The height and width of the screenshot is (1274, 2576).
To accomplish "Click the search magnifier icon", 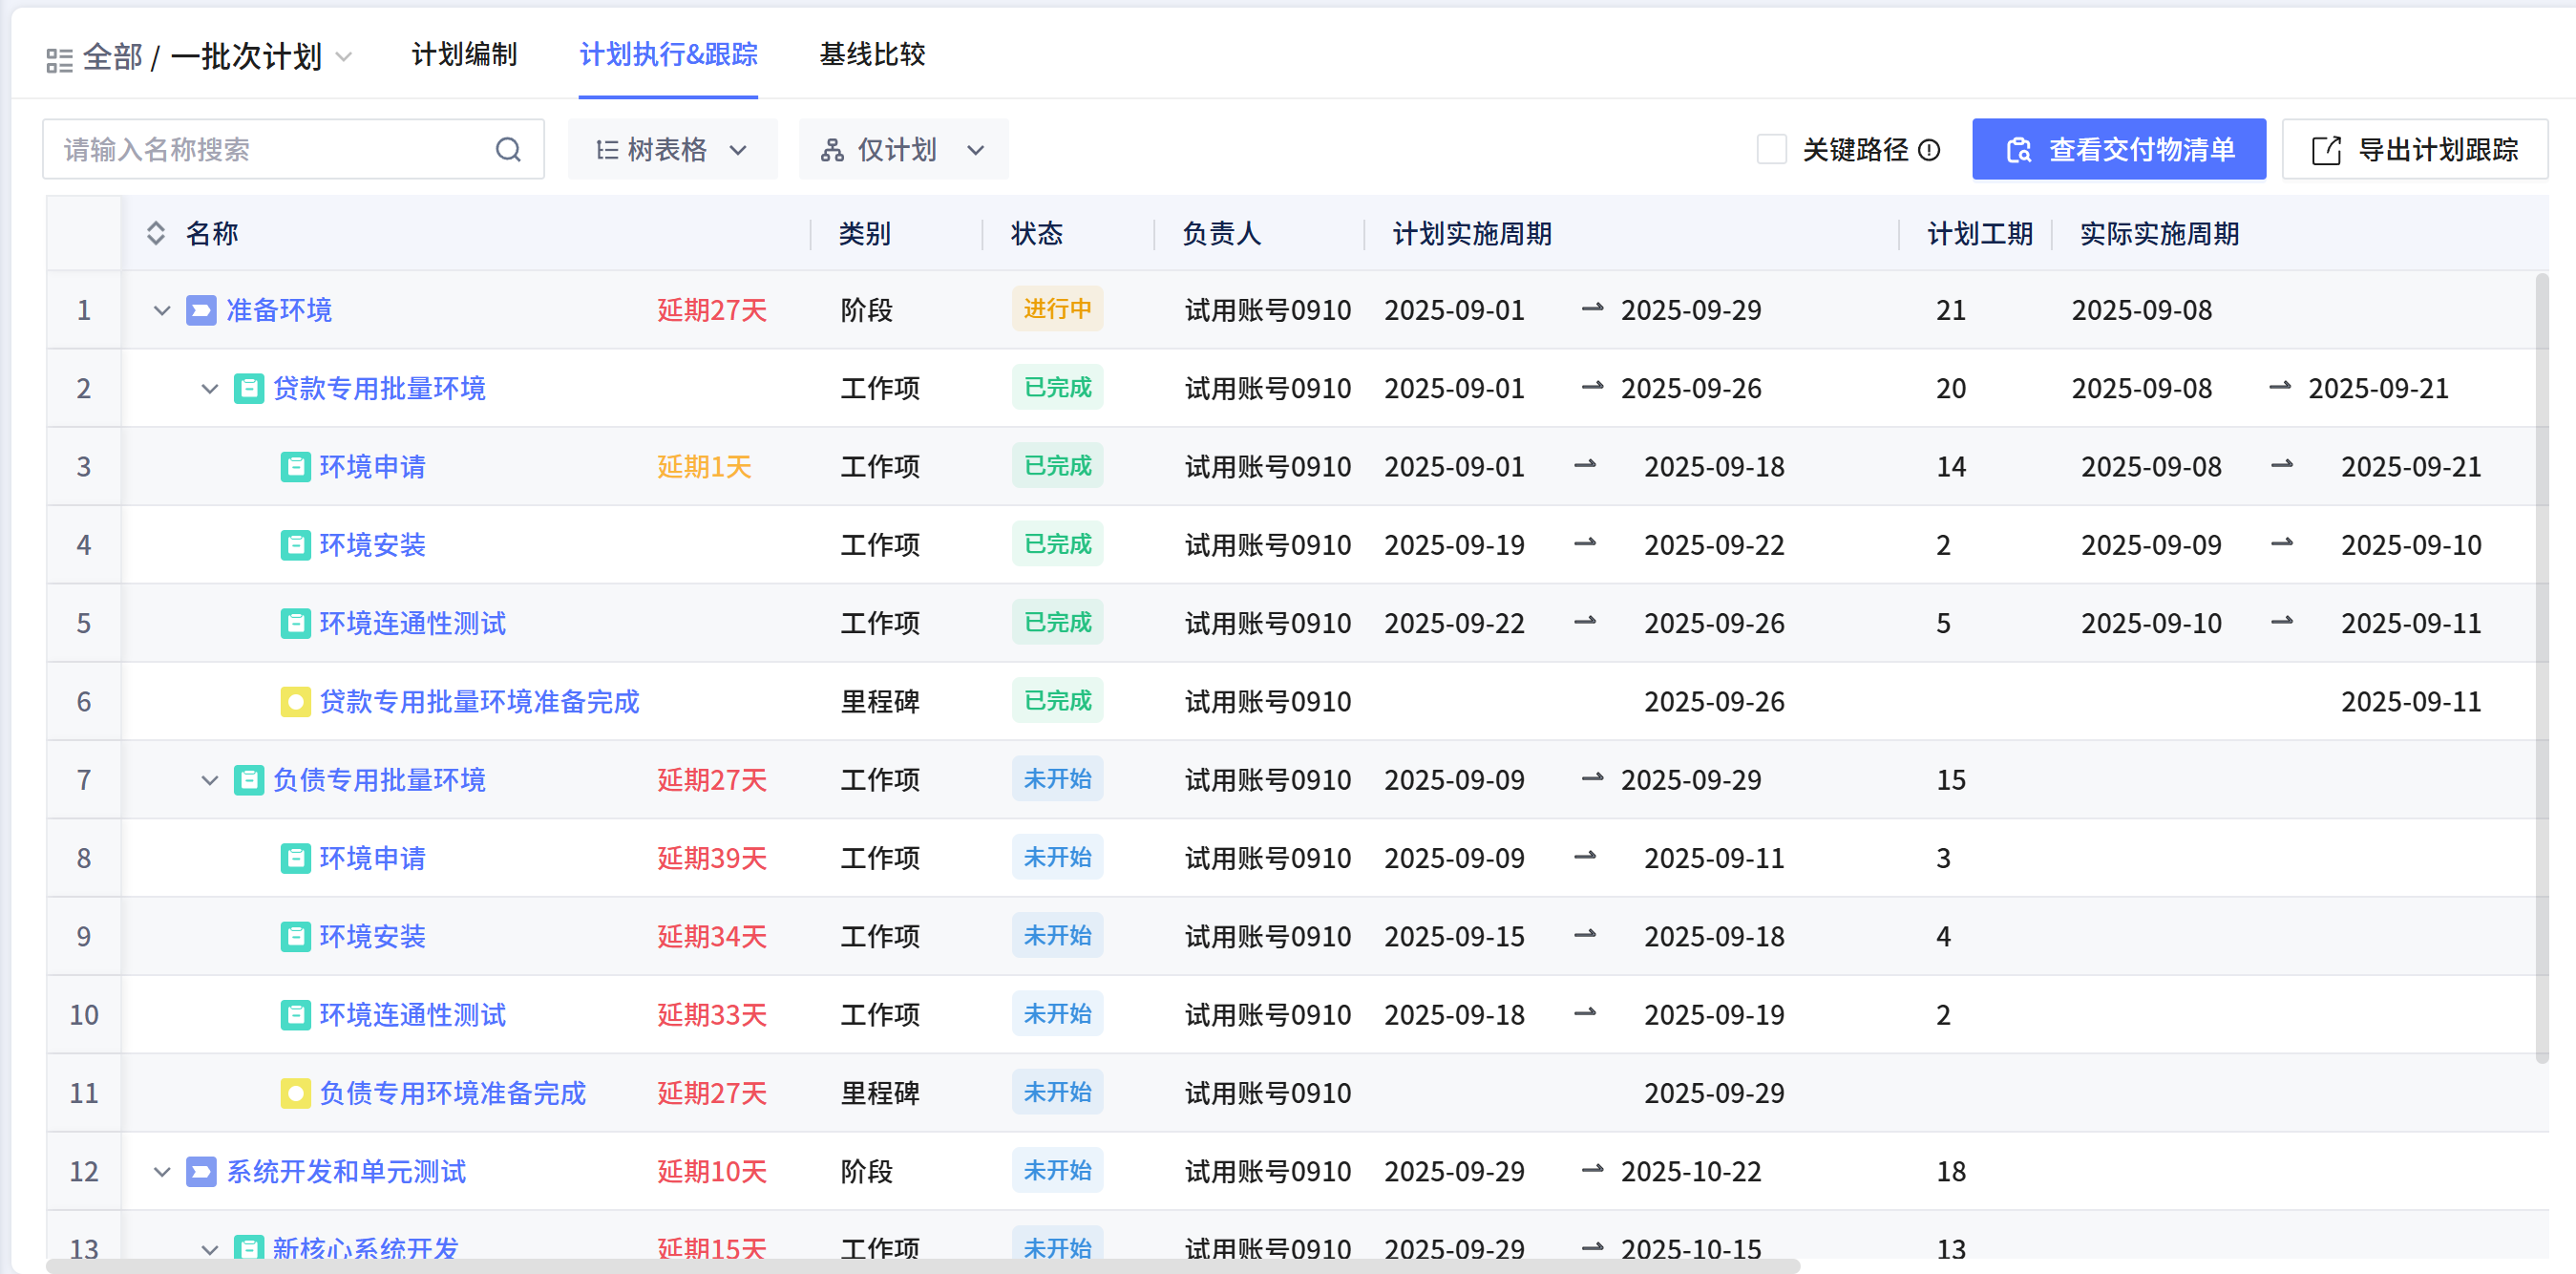I will [508, 150].
